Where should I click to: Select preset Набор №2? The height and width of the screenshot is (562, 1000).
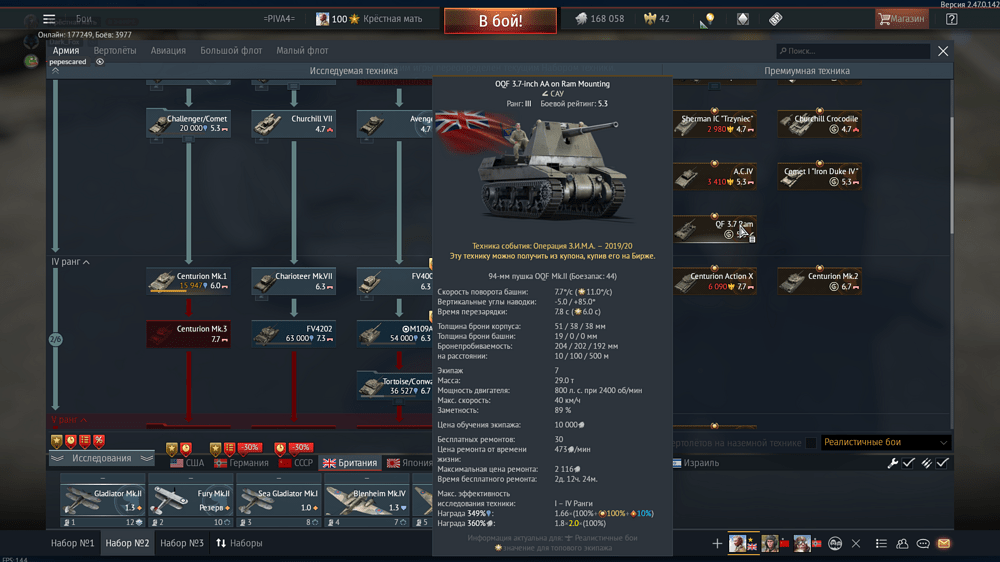point(127,544)
